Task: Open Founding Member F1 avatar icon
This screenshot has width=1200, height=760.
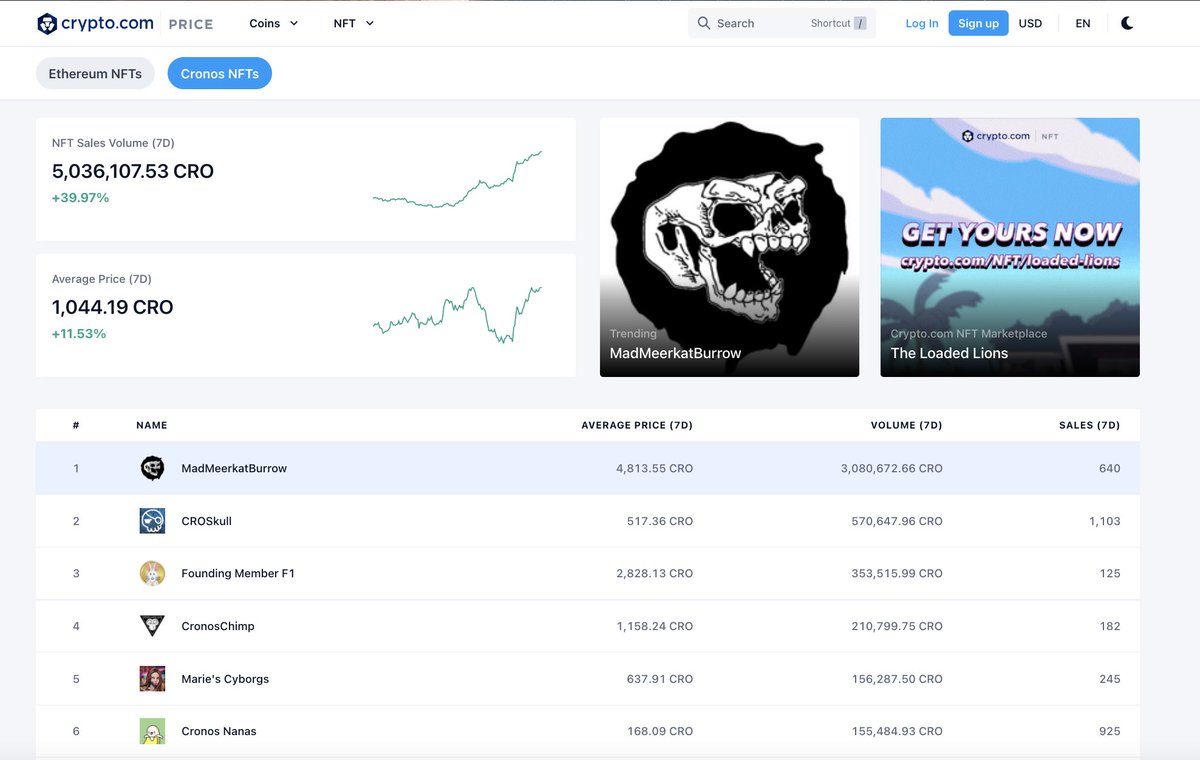Action: 152,573
